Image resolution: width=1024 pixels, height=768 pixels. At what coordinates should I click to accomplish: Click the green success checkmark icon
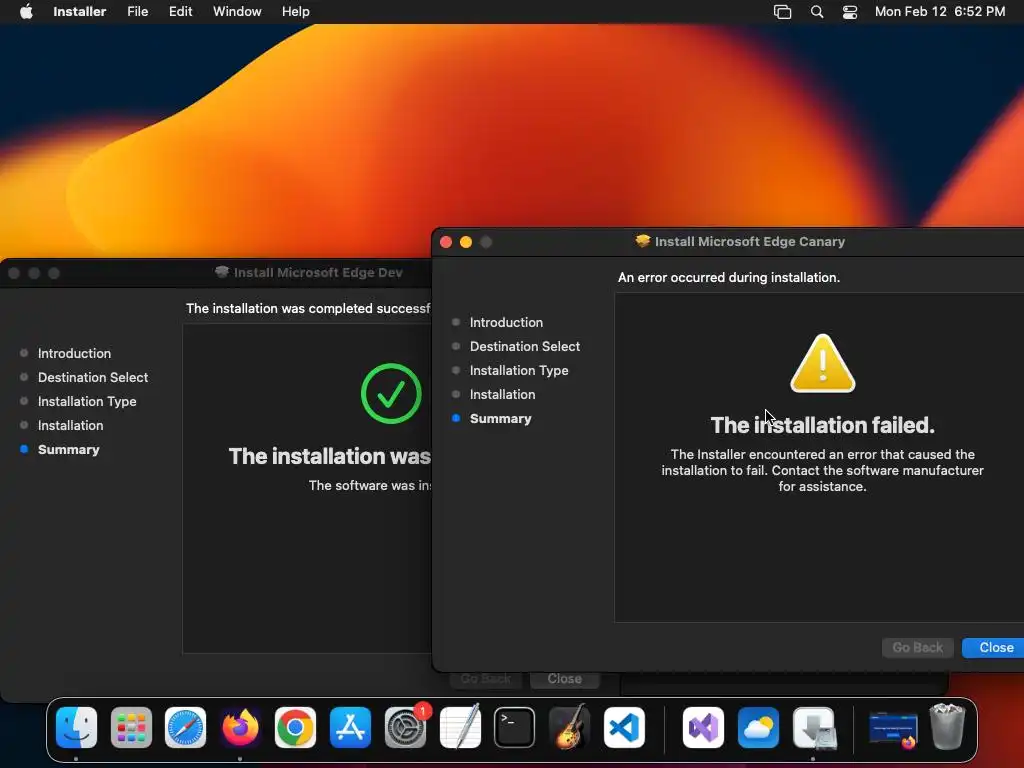pos(391,393)
